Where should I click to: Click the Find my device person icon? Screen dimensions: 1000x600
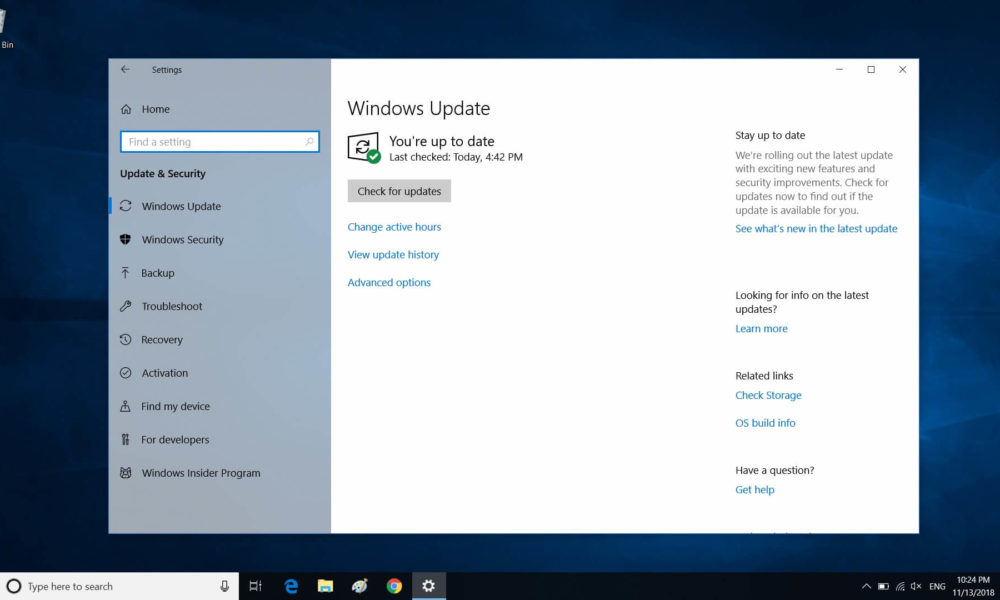tap(126, 406)
